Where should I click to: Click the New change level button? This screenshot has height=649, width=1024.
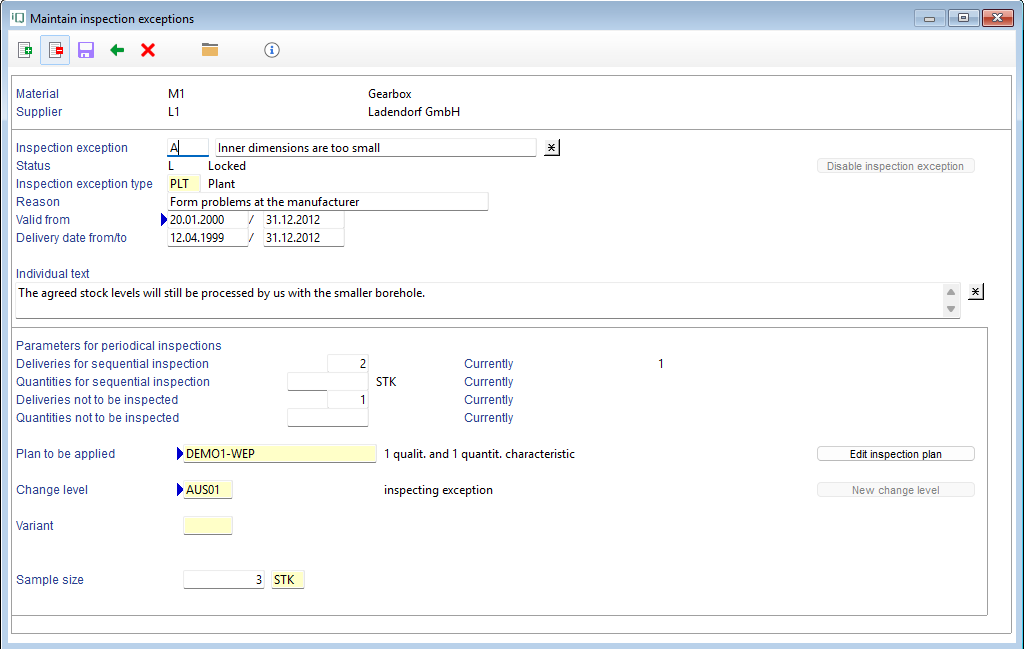(x=895, y=490)
